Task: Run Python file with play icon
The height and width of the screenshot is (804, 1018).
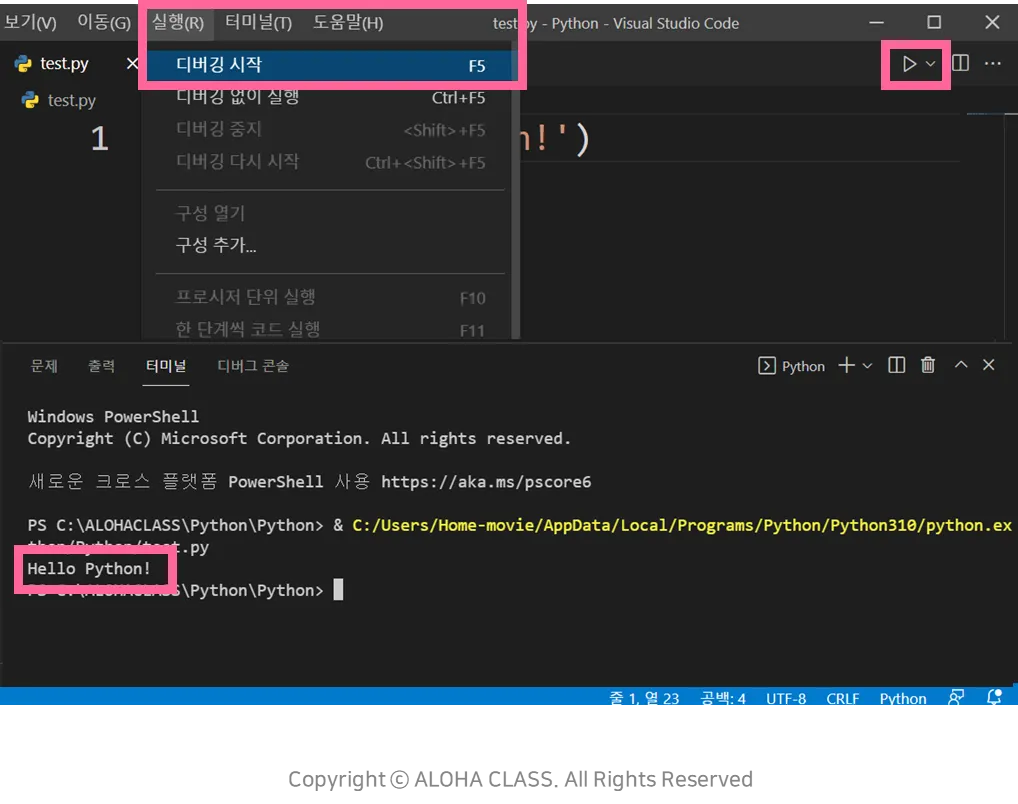Action: pyautogui.click(x=909, y=64)
